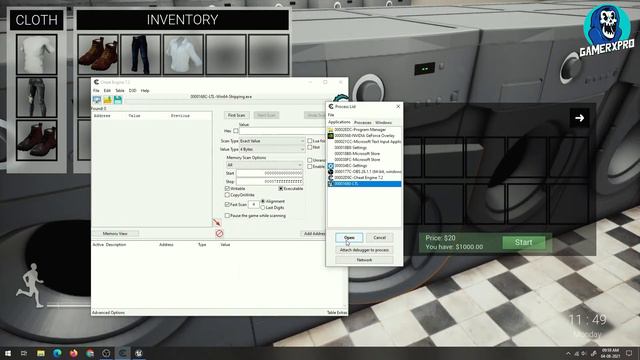Switch to the Processes tab
640x360 pixels.
click(x=362, y=122)
